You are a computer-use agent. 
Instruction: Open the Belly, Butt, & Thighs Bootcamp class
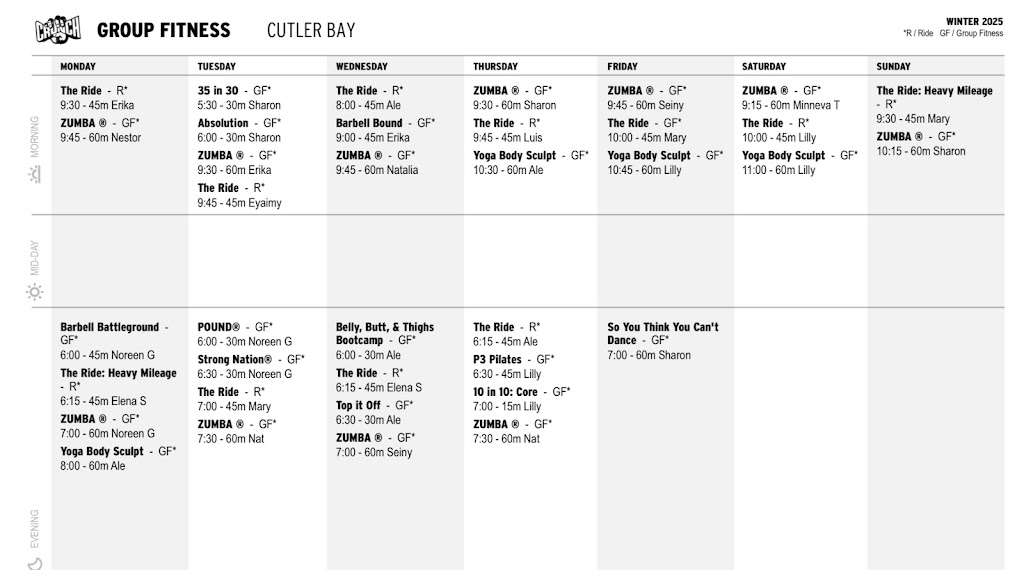coord(384,333)
